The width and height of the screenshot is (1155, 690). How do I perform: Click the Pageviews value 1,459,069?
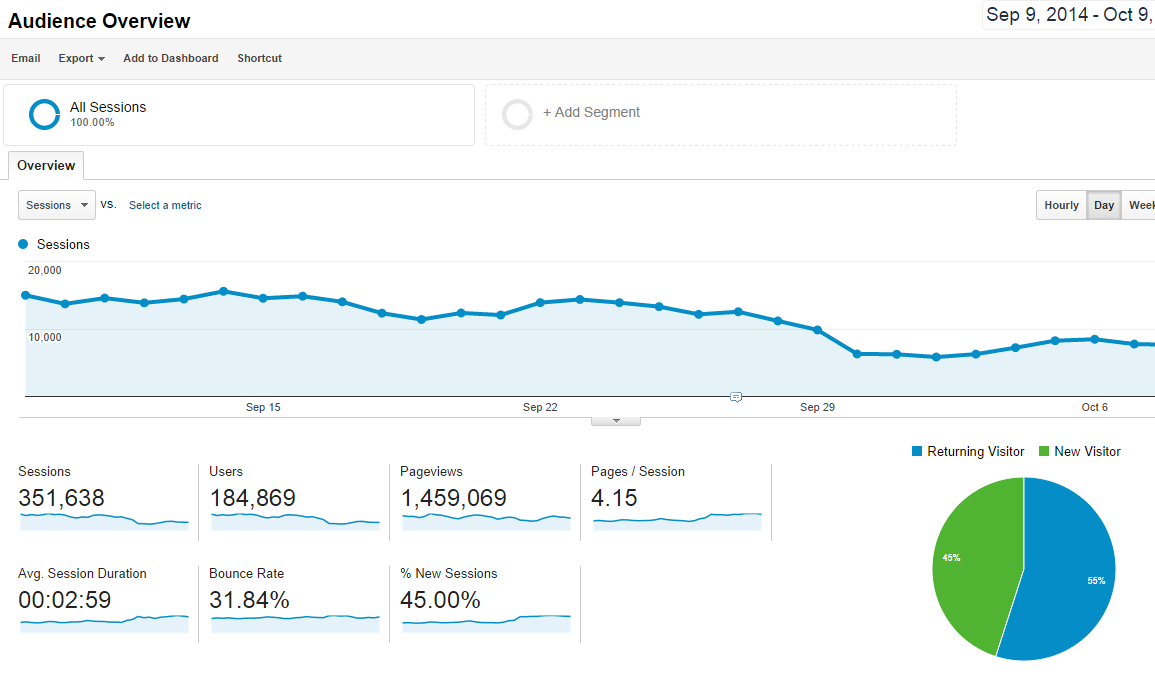click(x=454, y=498)
